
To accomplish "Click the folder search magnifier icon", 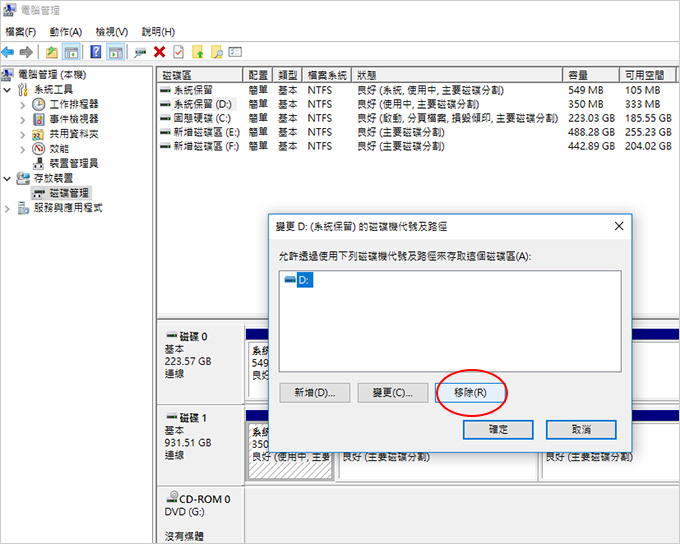I will tap(216, 52).
